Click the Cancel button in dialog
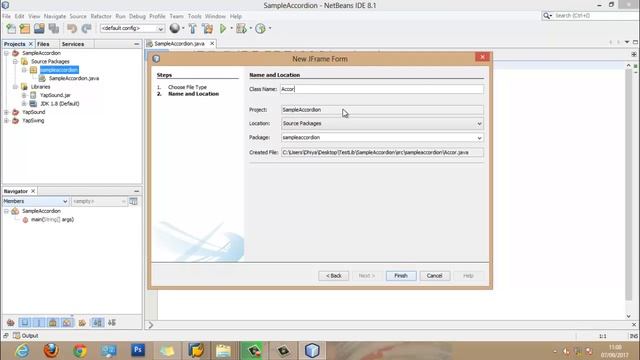This screenshot has height=360, width=640. pyautogui.click(x=435, y=276)
